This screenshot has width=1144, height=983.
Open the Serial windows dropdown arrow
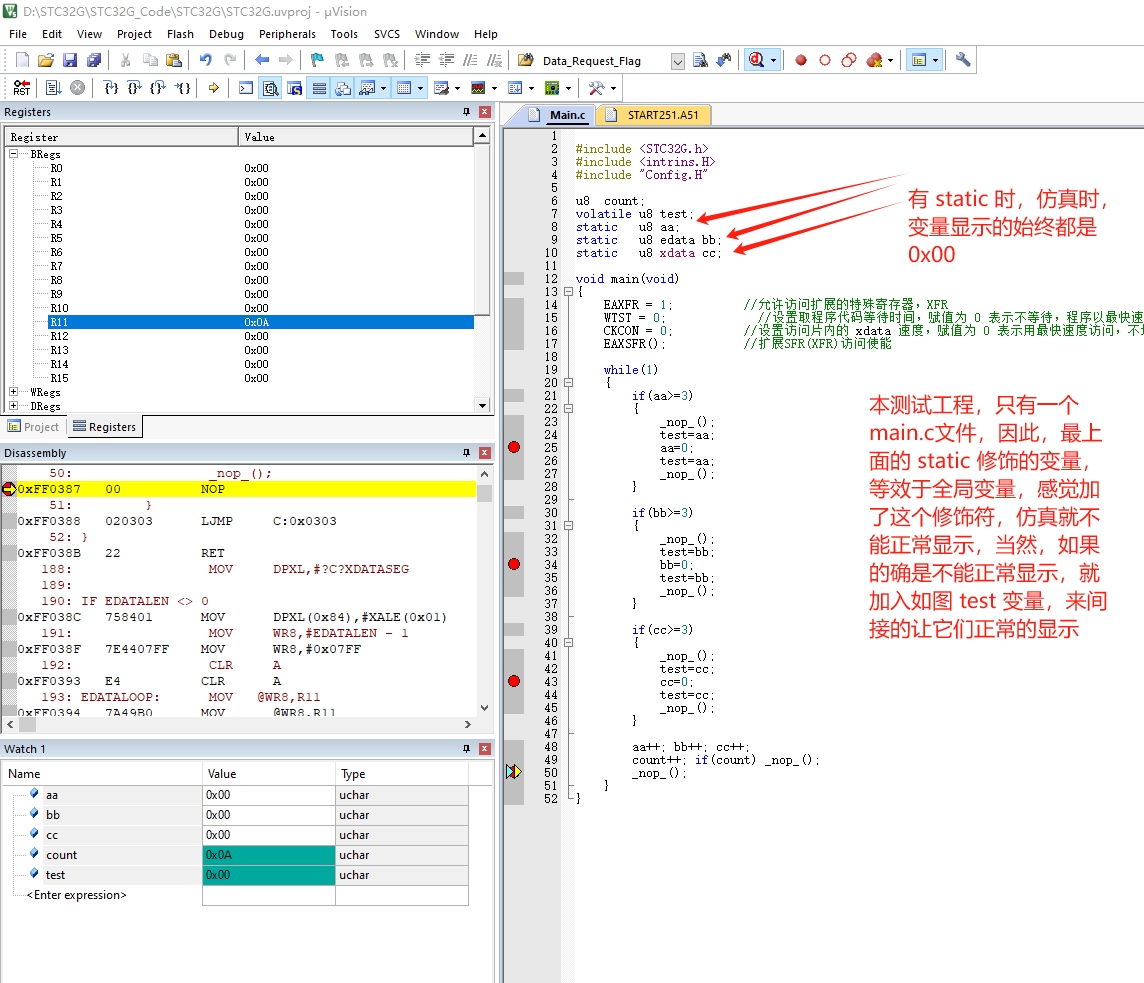[x=457, y=88]
